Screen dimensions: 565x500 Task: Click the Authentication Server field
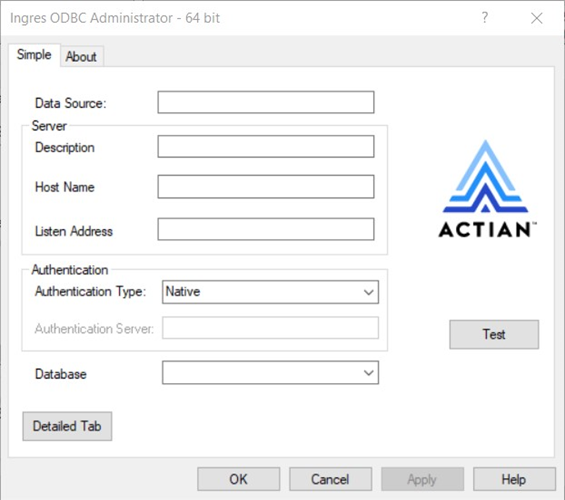[270, 328]
